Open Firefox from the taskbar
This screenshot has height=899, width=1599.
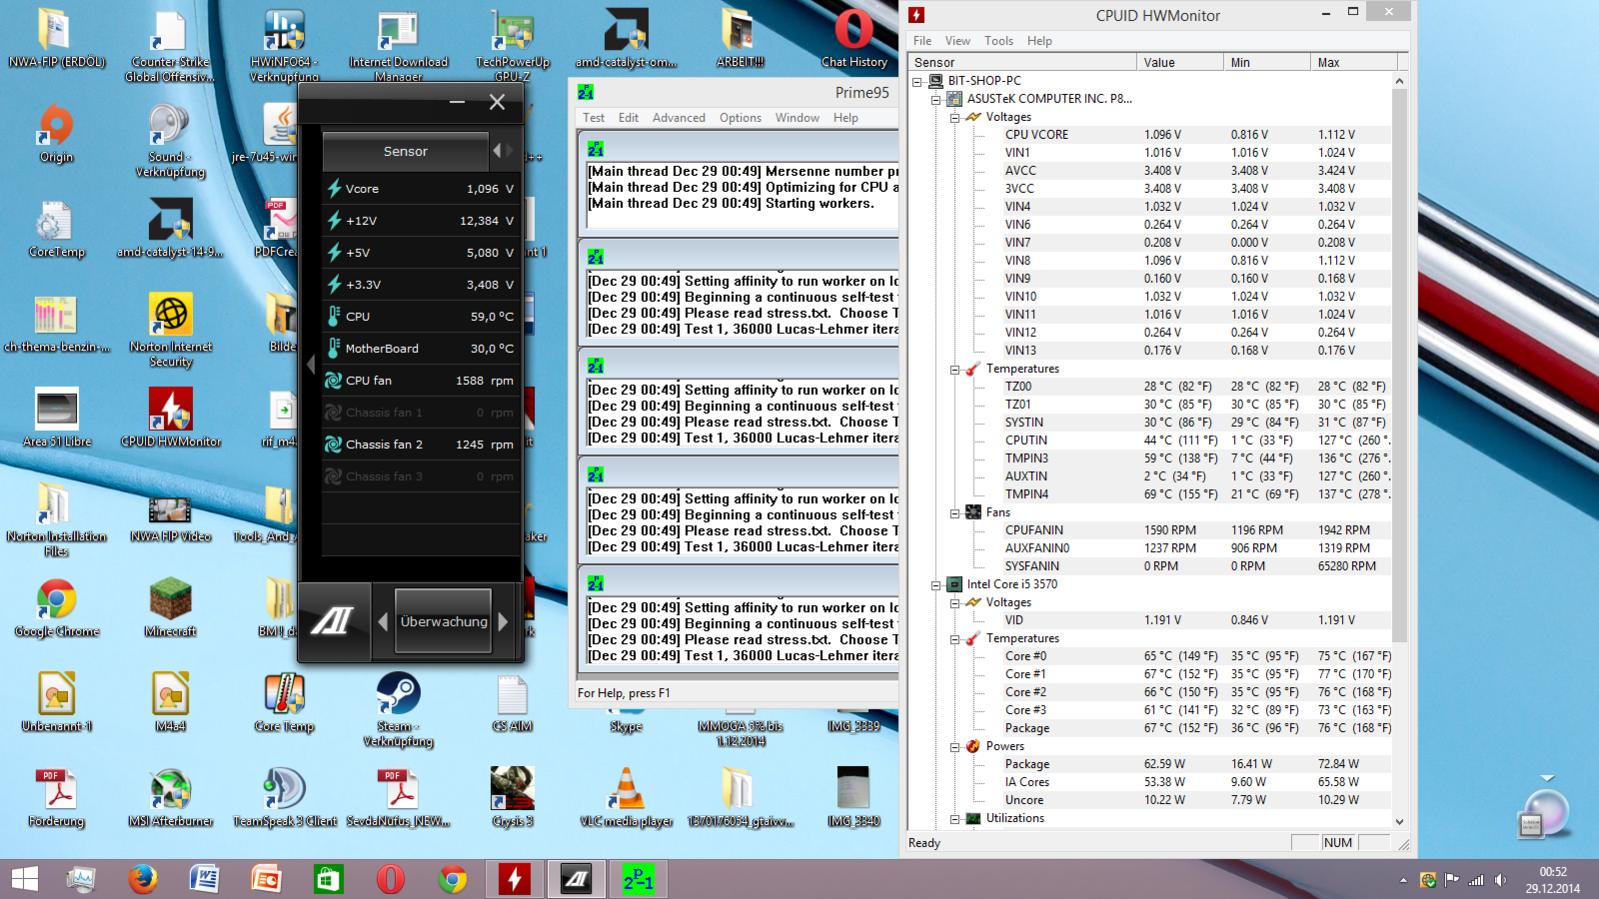[143, 879]
